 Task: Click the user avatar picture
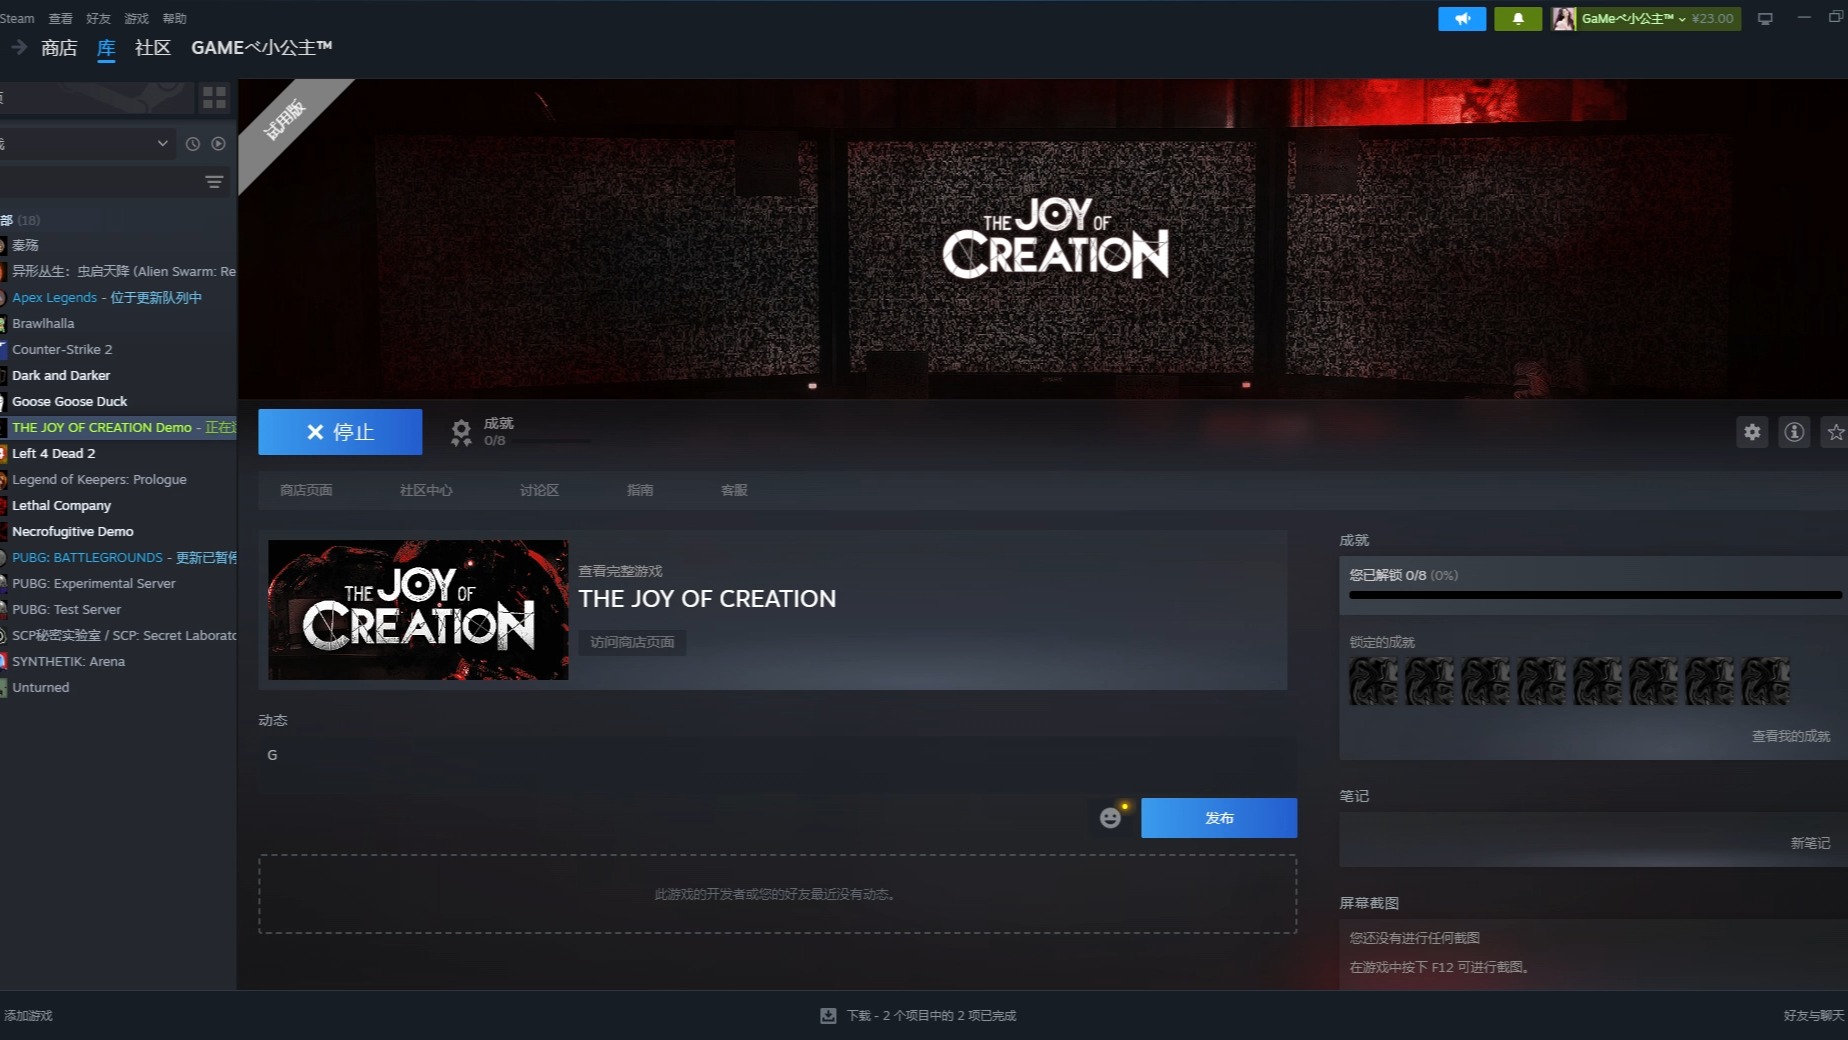[1564, 18]
